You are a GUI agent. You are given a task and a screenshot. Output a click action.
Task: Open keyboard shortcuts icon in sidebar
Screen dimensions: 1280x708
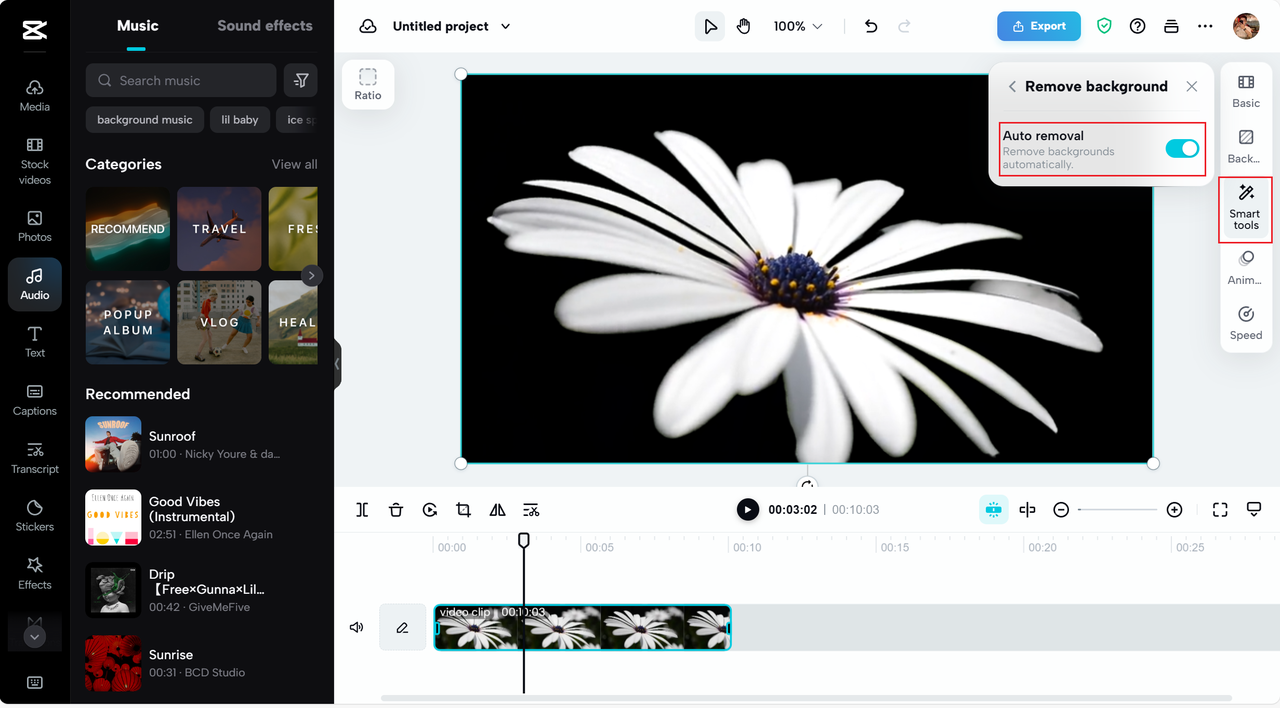click(x=35, y=683)
